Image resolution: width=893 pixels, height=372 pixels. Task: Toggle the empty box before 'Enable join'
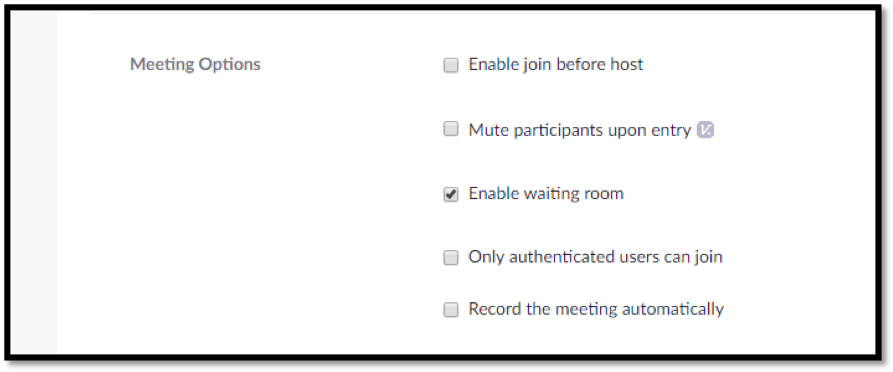click(x=450, y=66)
